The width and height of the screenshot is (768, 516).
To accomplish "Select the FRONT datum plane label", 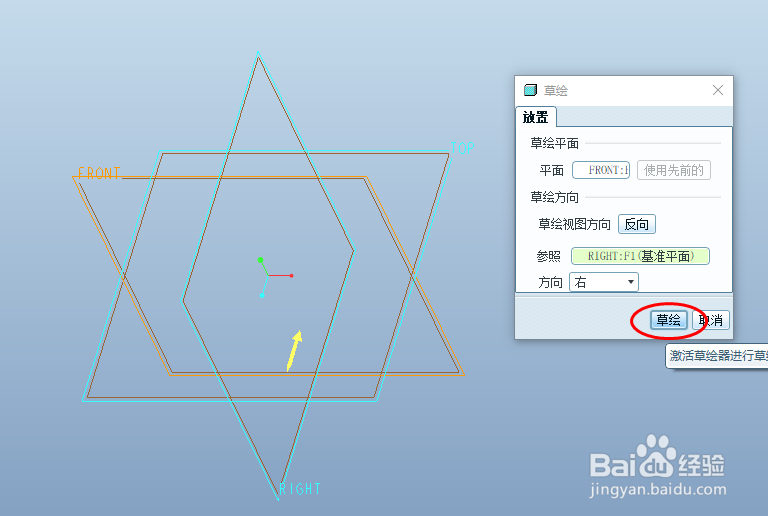I will click(x=99, y=173).
